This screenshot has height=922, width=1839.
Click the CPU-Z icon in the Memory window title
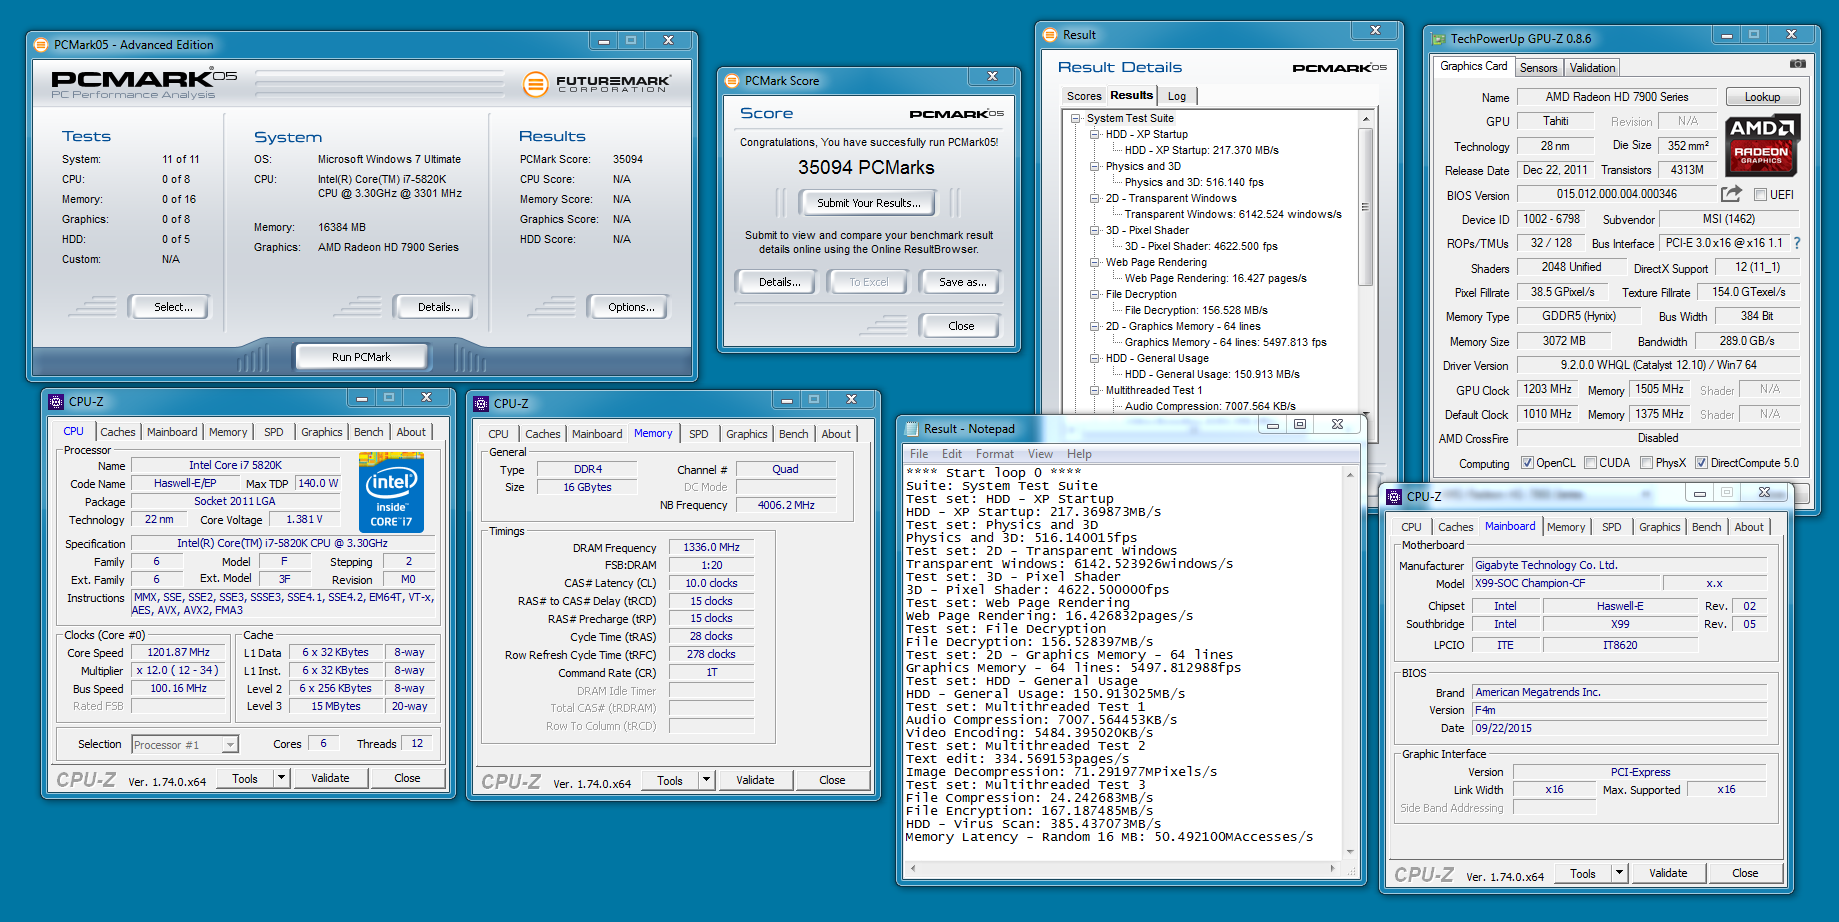click(x=481, y=404)
